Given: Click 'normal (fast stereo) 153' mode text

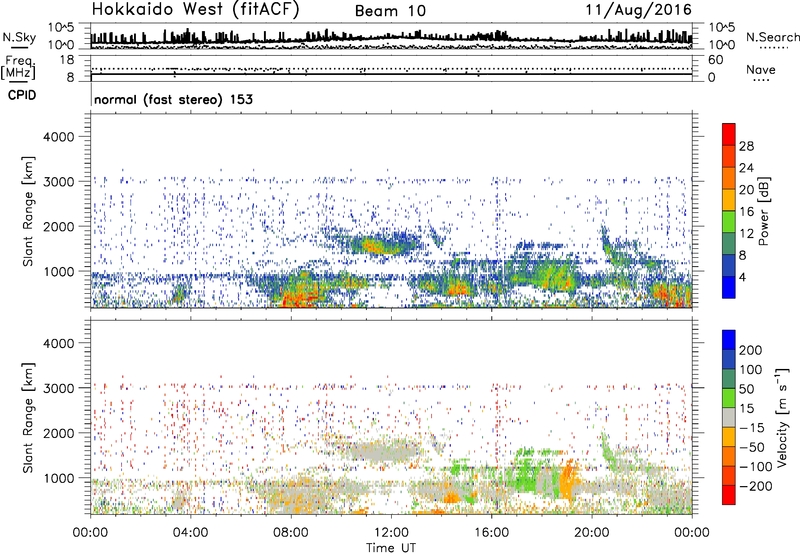Looking at the screenshot, I should point(173,99).
